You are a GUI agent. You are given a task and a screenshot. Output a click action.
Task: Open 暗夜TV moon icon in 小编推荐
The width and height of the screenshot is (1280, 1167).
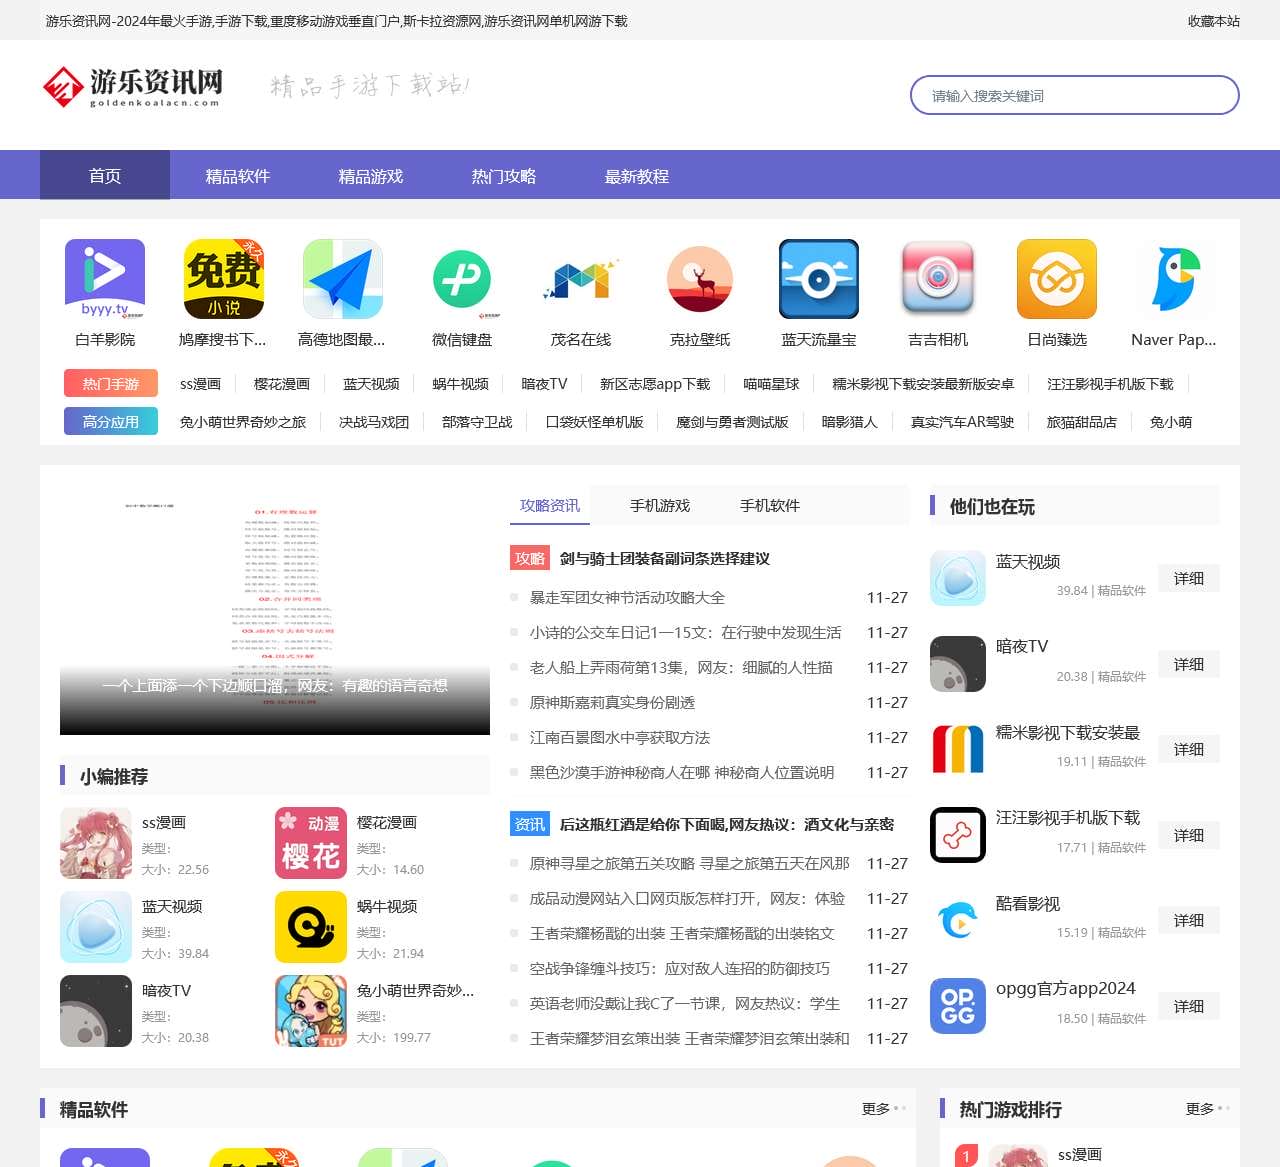[96, 1011]
